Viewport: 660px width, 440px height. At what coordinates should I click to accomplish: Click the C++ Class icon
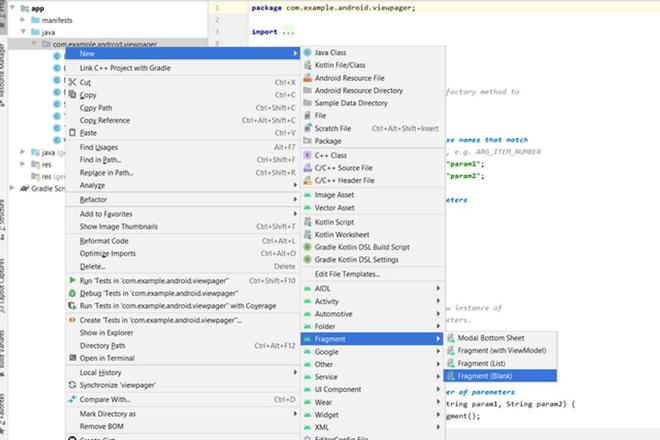(307, 156)
